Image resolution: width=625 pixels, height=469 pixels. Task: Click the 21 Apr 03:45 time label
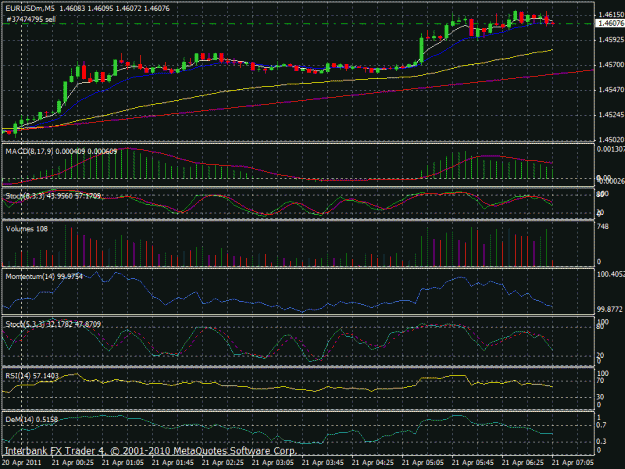[x=323, y=463]
